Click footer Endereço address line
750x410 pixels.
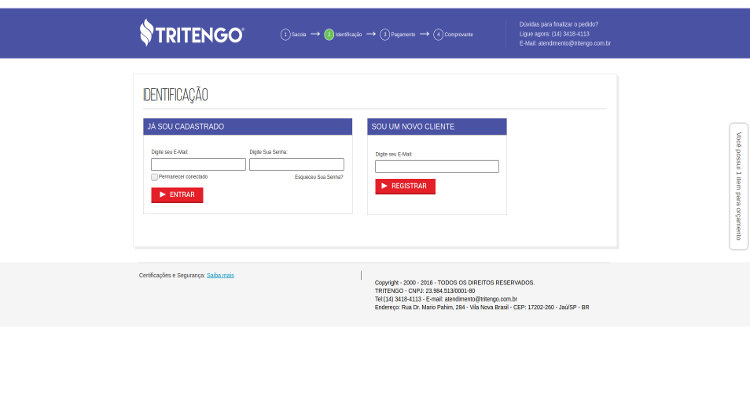482,307
